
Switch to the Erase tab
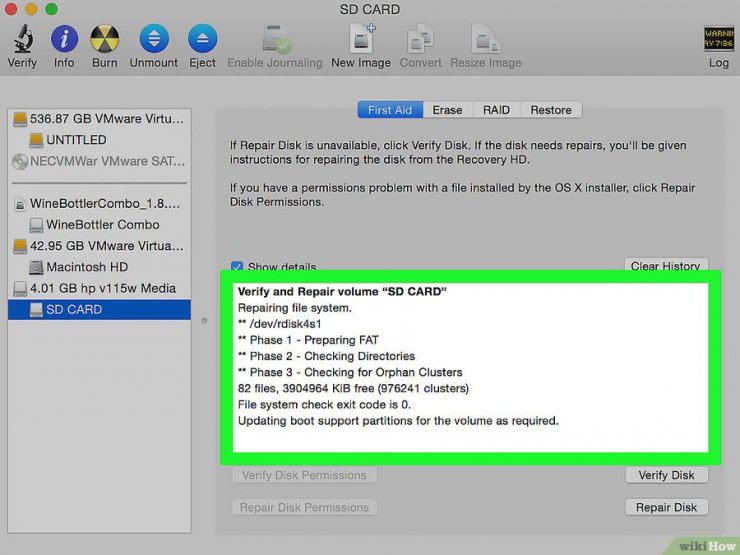point(447,110)
